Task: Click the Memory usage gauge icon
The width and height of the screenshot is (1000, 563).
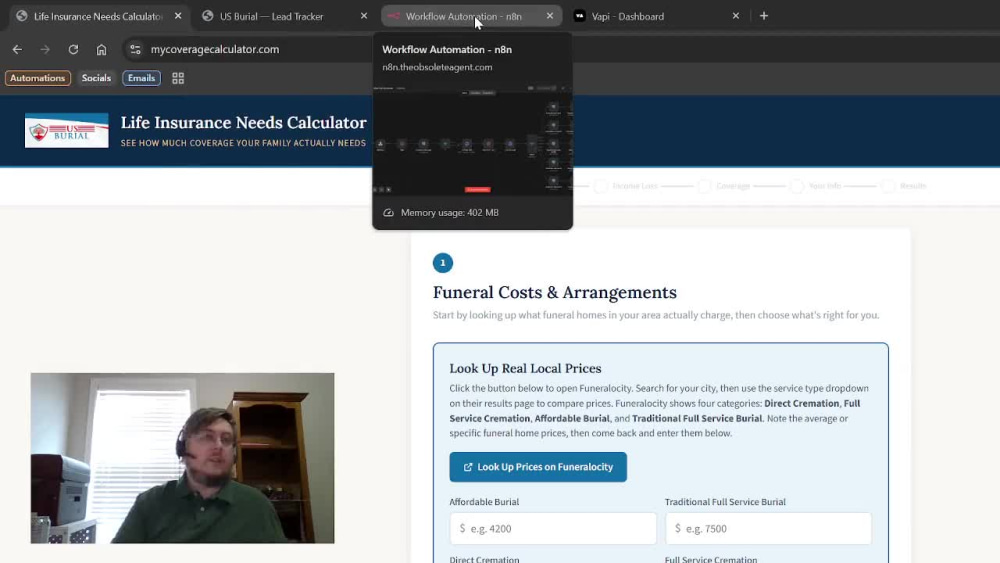Action: click(x=388, y=212)
